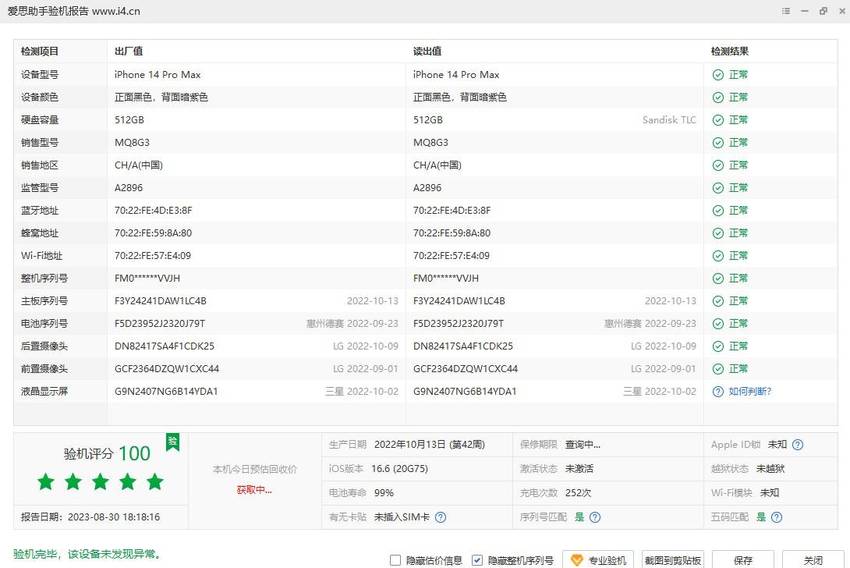
Task: Click the green check icon in 销售地区 row
Action: tap(718, 165)
